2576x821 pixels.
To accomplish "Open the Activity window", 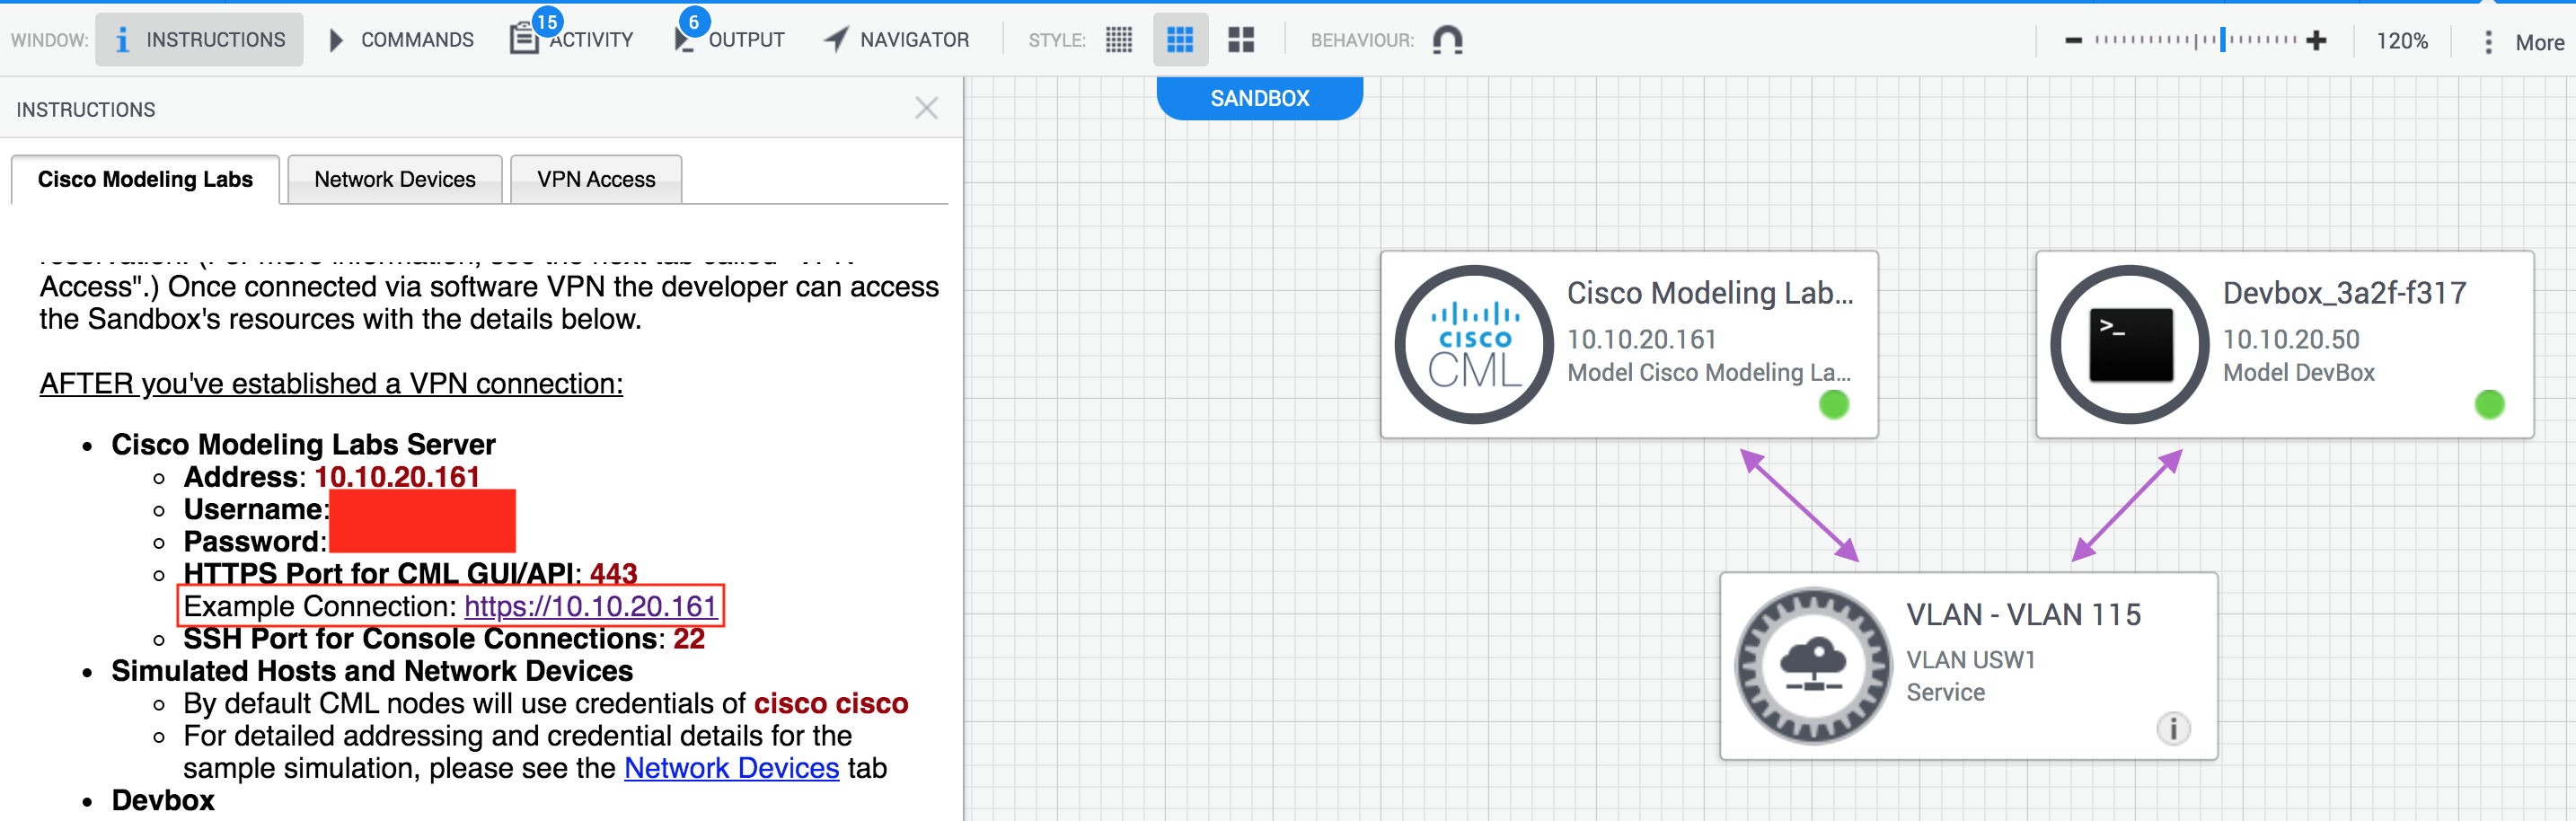I will [572, 40].
